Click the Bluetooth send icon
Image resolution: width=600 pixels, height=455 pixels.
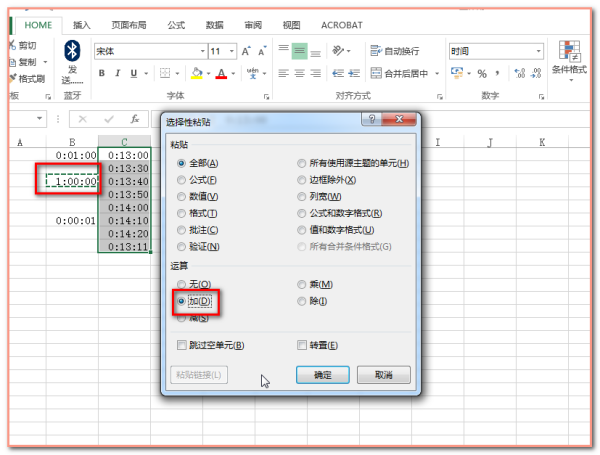(72, 52)
